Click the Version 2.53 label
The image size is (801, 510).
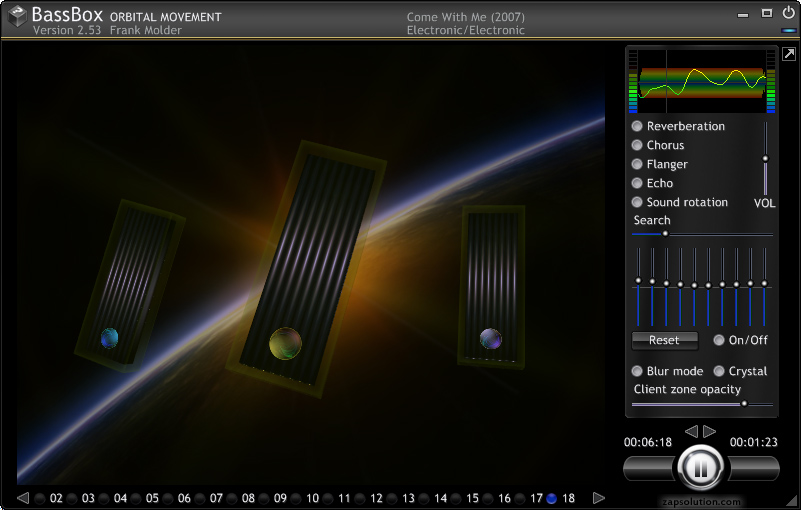67,30
